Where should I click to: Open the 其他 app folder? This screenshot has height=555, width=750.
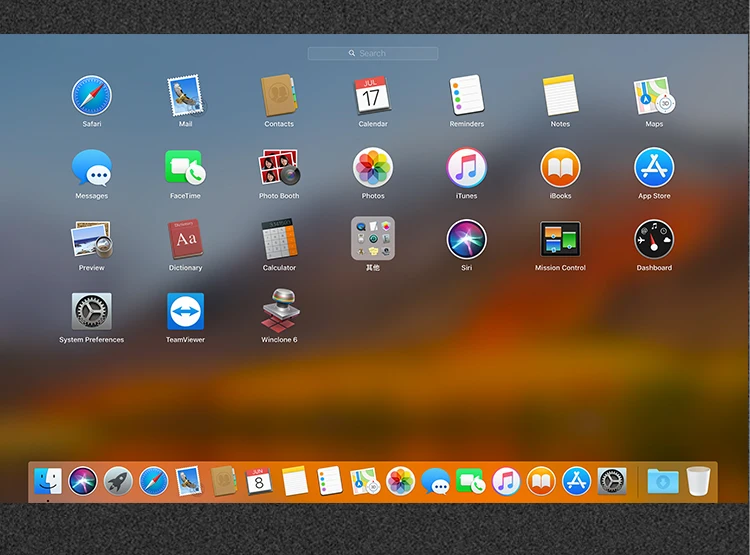tap(373, 239)
